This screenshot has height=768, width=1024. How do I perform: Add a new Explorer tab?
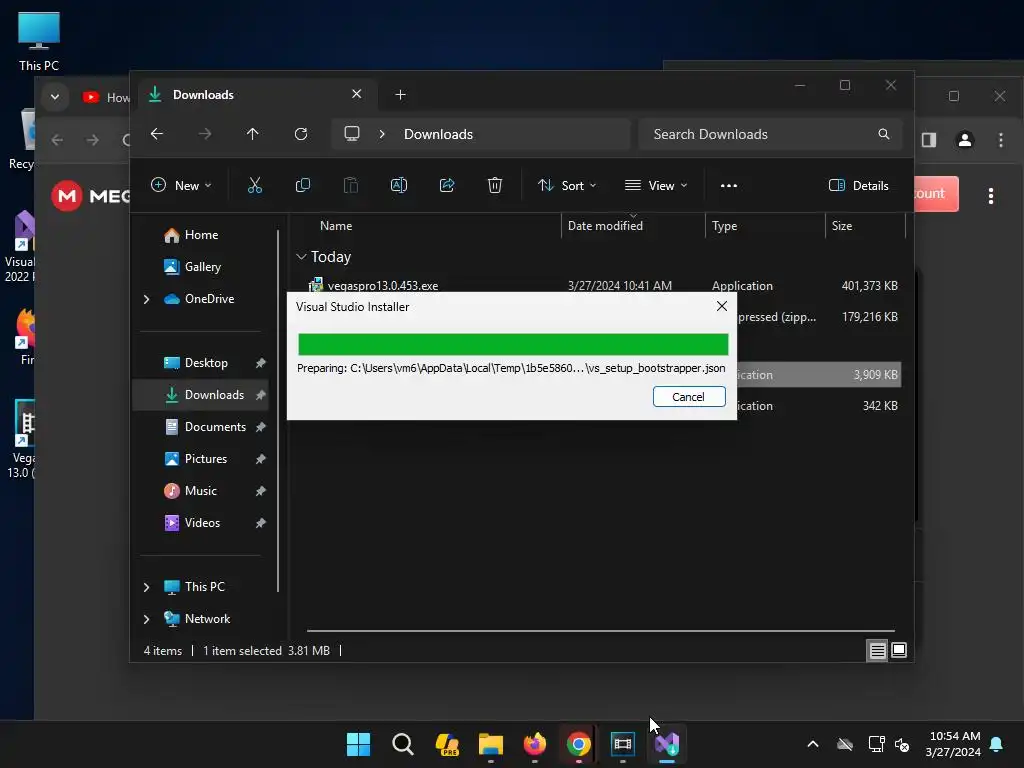pyautogui.click(x=400, y=95)
